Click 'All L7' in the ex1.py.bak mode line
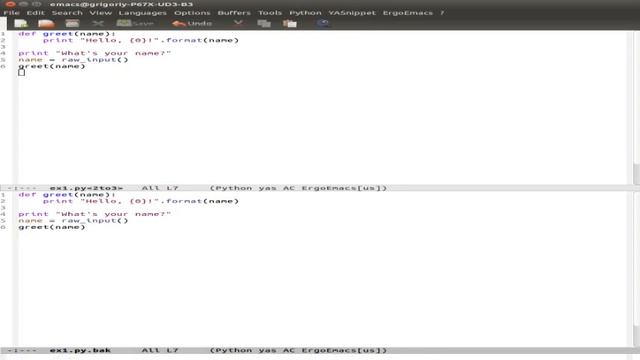The image size is (640, 360). pyautogui.click(x=160, y=350)
